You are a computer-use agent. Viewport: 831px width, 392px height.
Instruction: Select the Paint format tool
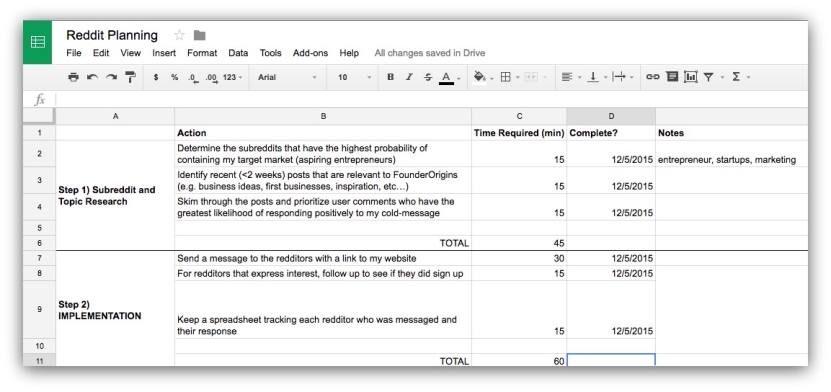(x=130, y=77)
